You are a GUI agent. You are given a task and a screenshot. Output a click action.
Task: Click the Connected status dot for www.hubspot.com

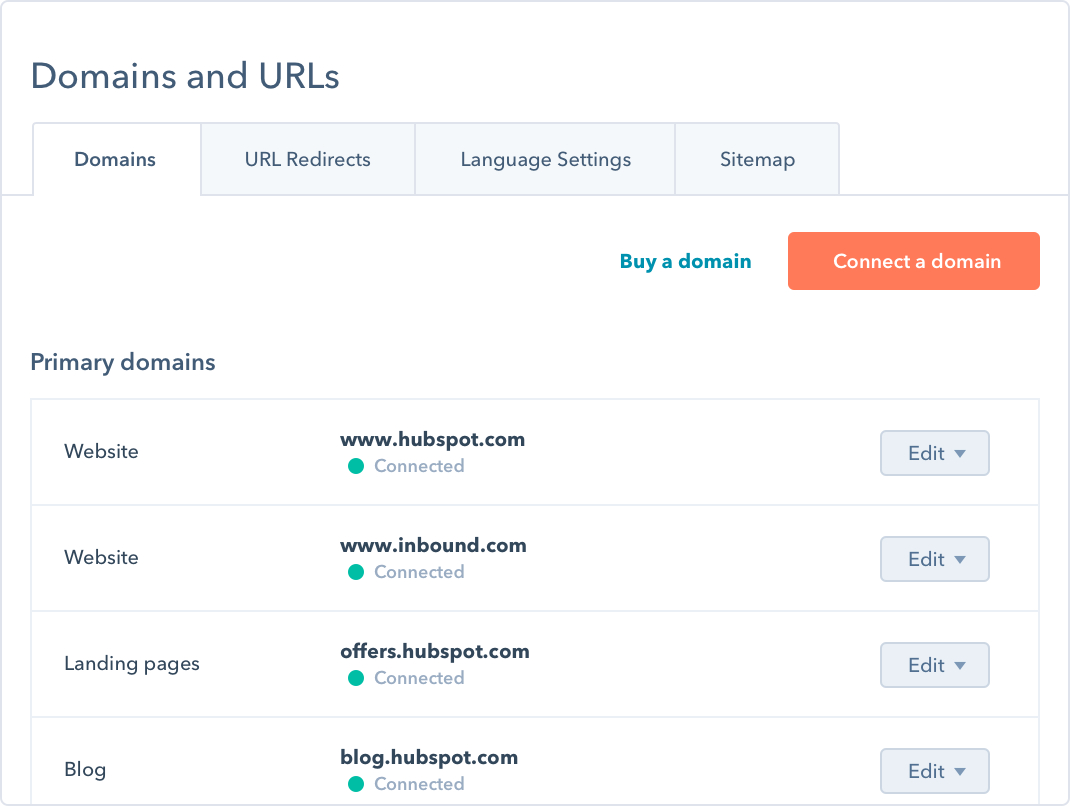pos(356,466)
